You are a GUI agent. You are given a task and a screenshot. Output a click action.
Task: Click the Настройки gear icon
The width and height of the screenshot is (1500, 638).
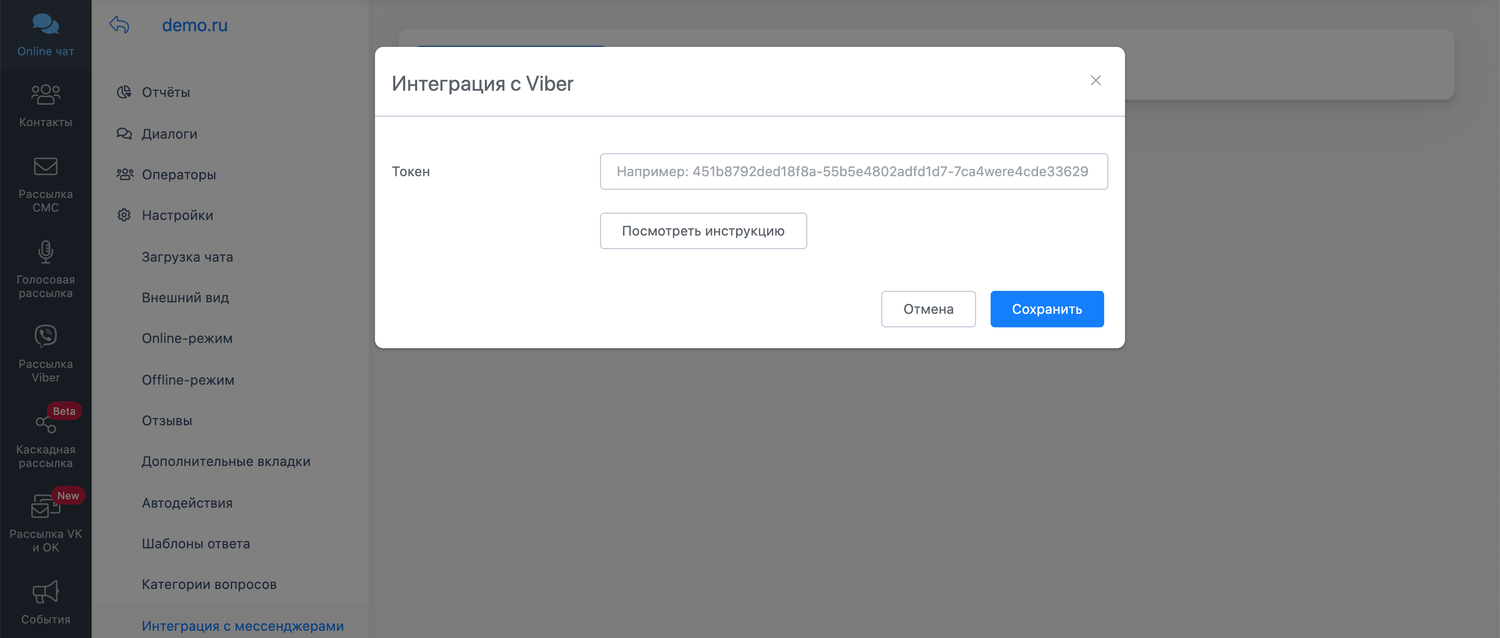[124, 215]
